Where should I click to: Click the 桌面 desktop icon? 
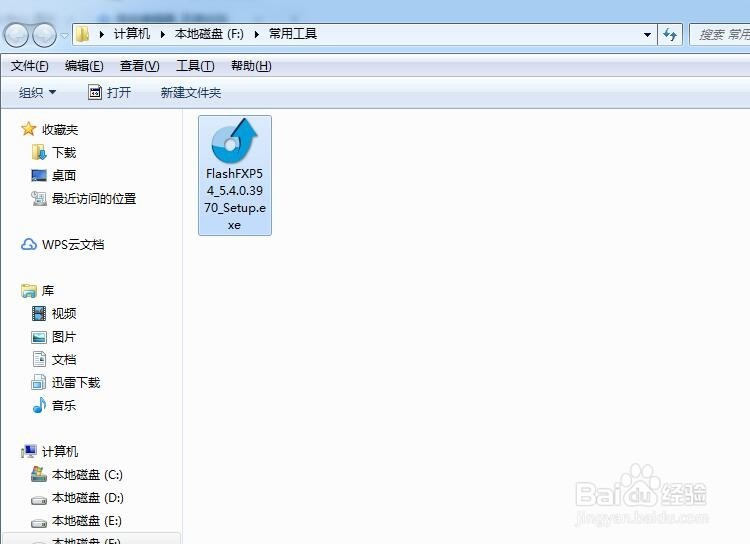tap(39, 176)
